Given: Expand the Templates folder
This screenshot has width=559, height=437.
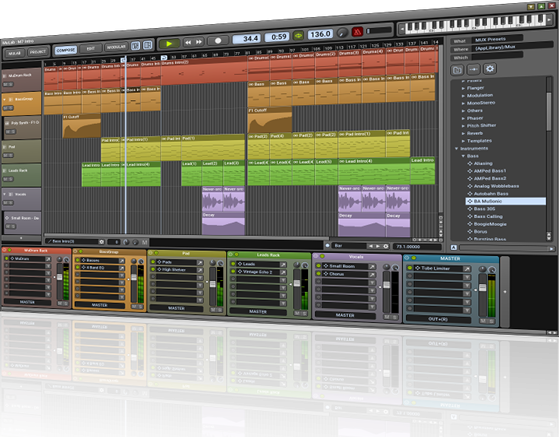Looking at the screenshot, I should pyautogui.click(x=463, y=141).
